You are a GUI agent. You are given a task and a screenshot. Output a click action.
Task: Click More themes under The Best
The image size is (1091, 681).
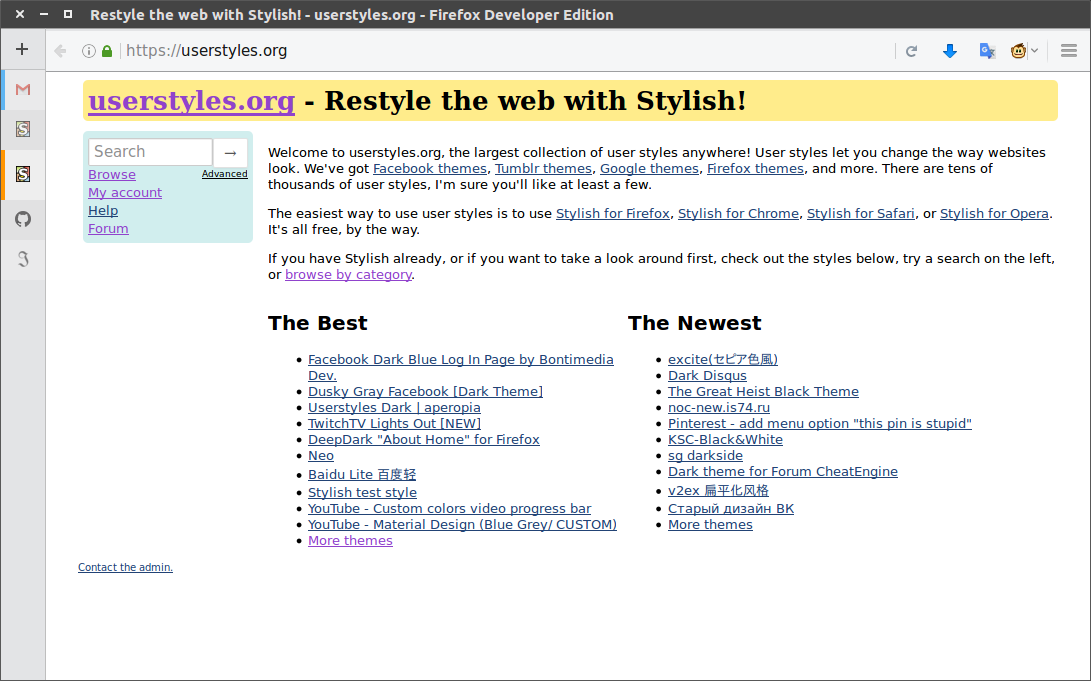click(x=350, y=540)
